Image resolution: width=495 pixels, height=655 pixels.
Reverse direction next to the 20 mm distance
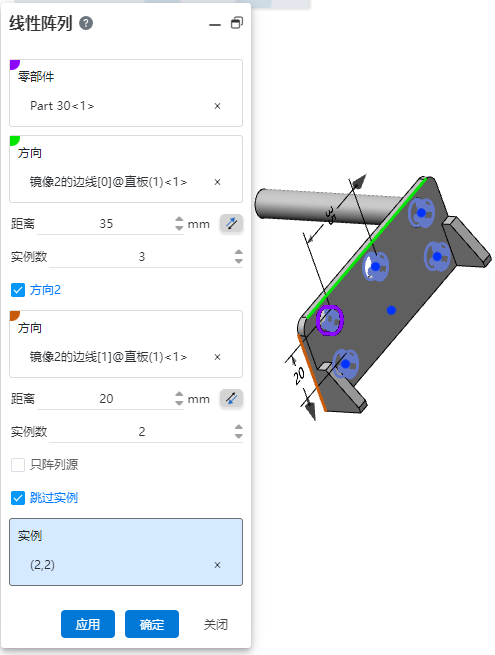tap(231, 399)
